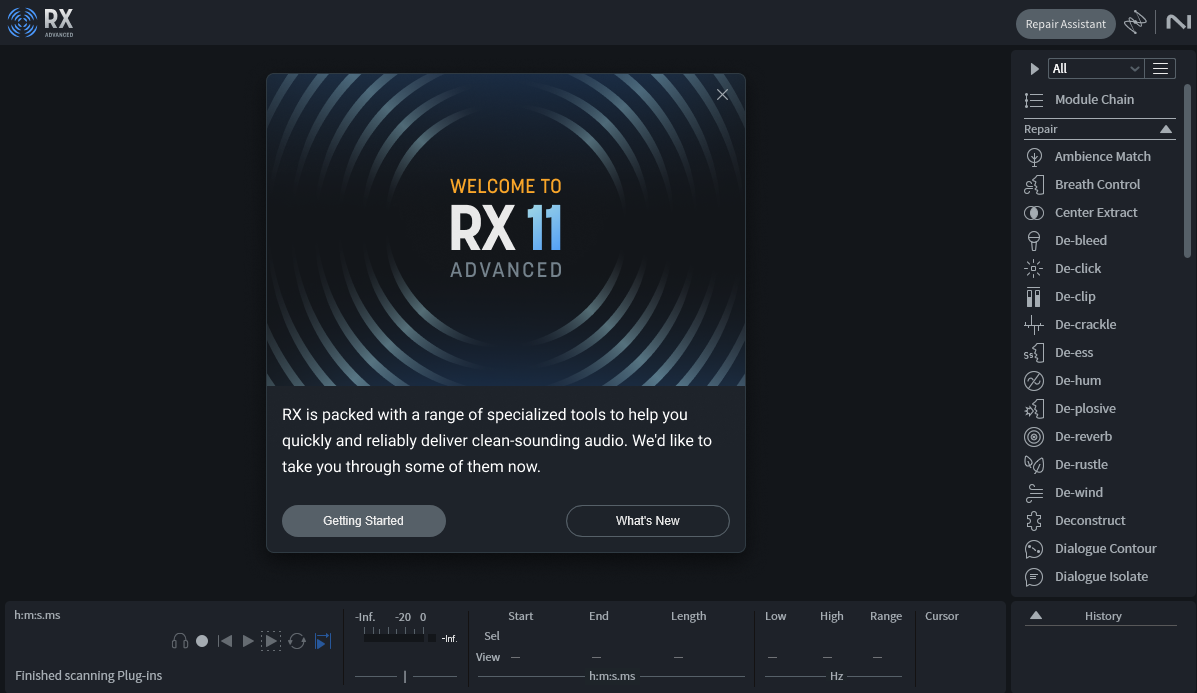Click the "Start" column header

(521, 616)
